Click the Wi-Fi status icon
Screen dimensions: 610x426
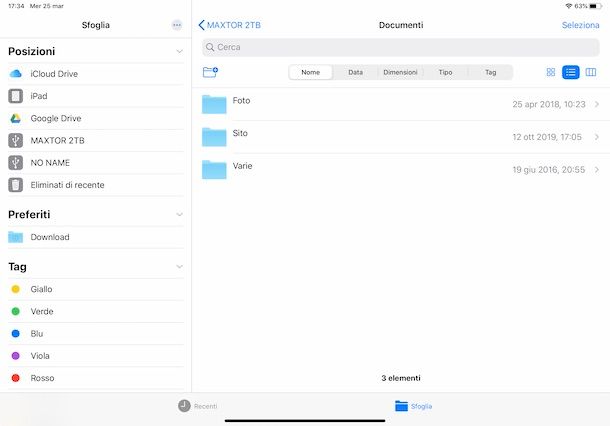point(568,6)
